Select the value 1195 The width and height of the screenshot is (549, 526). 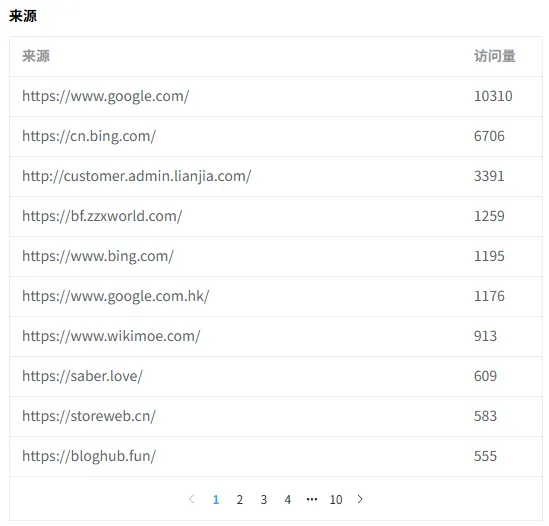pyautogui.click(x=489, y=256)
